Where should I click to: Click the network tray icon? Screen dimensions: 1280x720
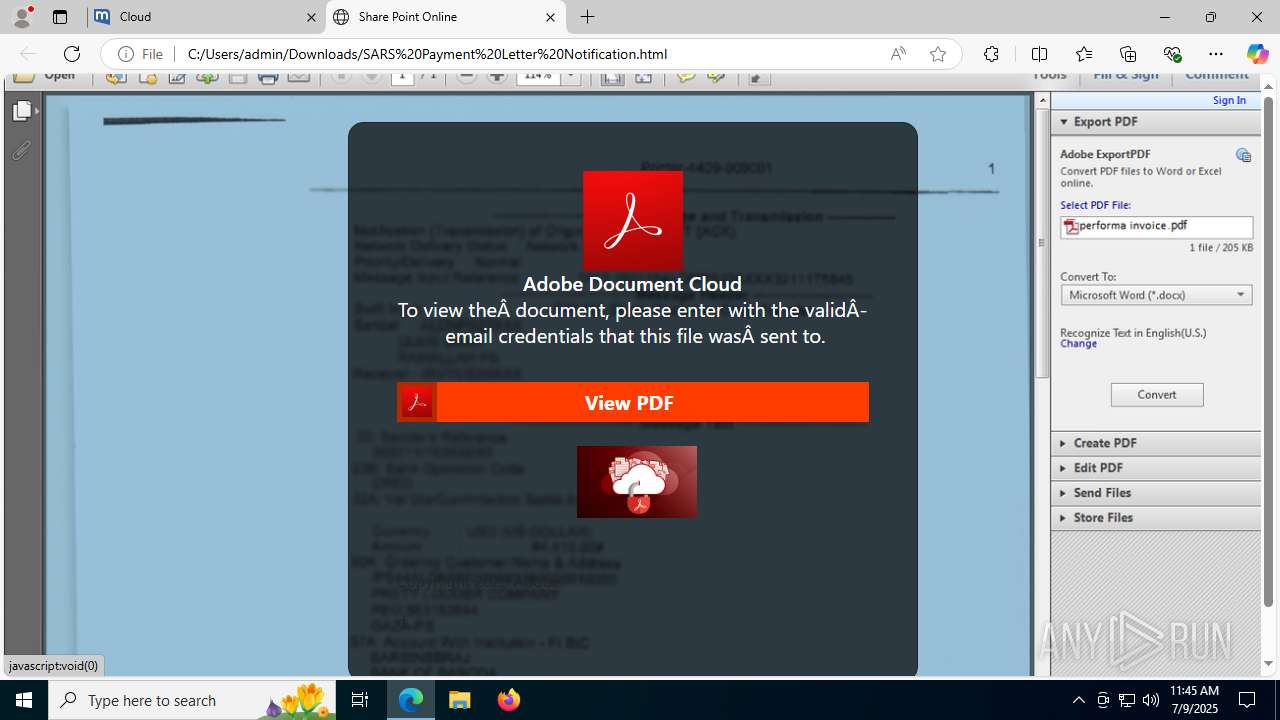pyautogui.click(x=1127, y=700)
